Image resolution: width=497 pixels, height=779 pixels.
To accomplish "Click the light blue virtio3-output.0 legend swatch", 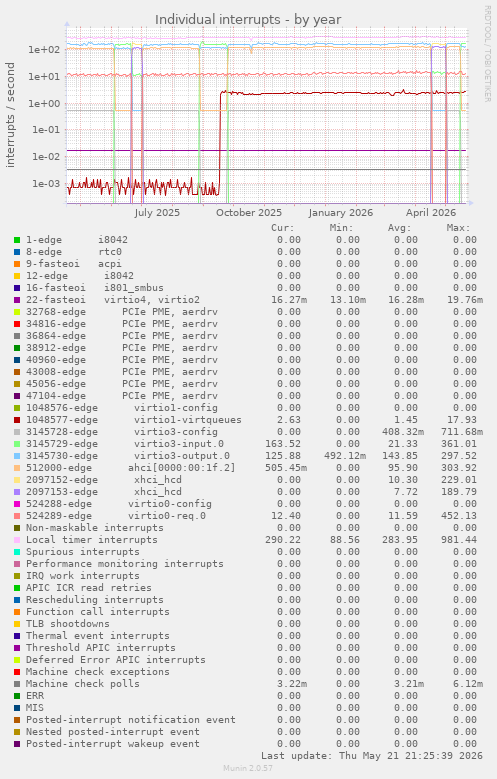I will [x=17, y=456].
